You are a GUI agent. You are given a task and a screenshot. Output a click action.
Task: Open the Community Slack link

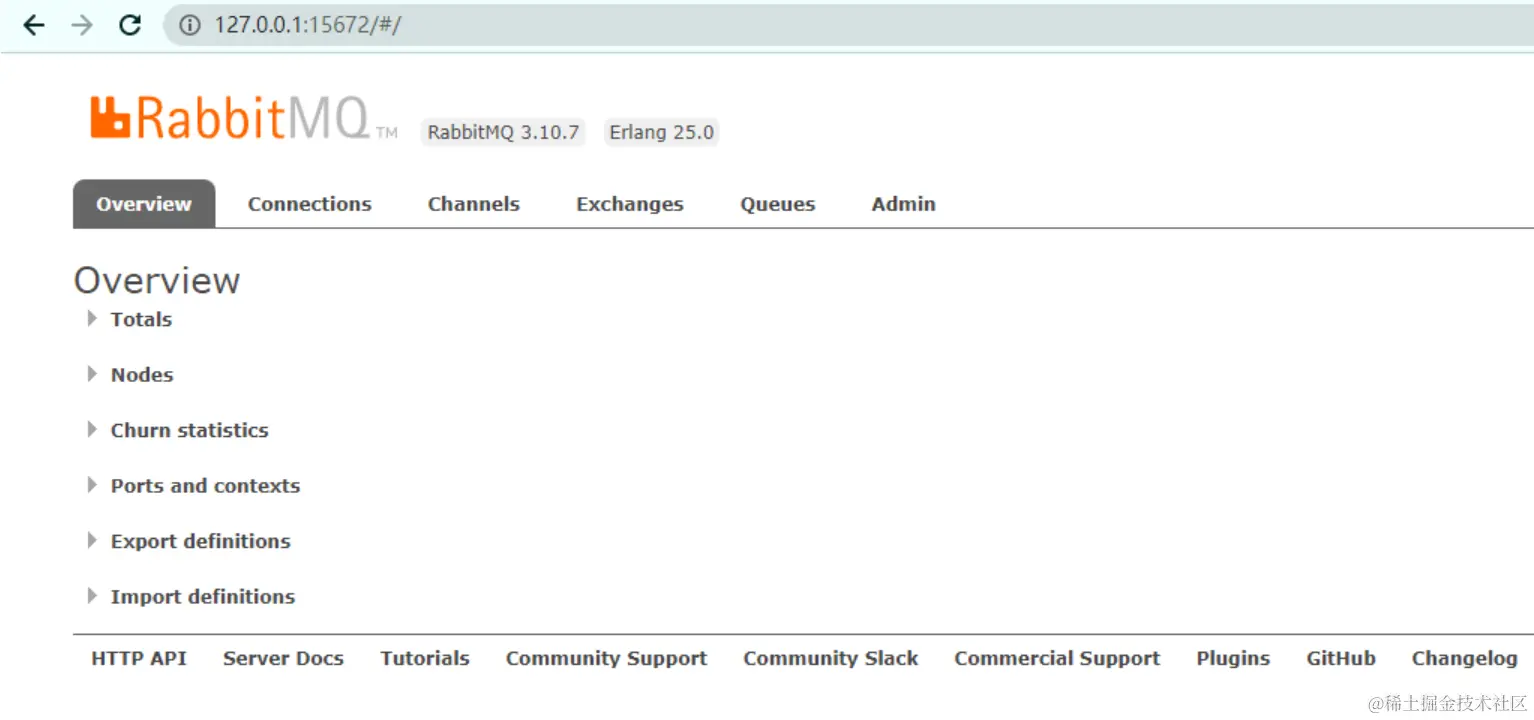click(x=831, y=658)
